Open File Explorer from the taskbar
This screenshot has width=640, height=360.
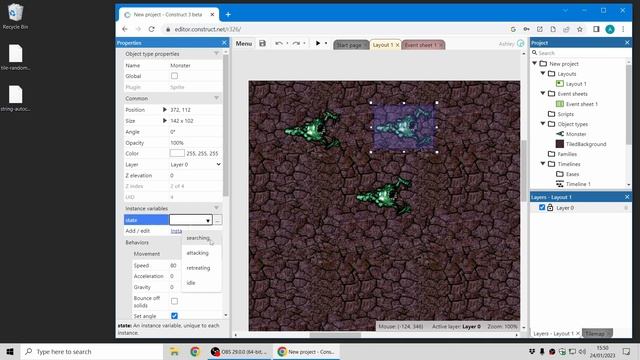174,351
